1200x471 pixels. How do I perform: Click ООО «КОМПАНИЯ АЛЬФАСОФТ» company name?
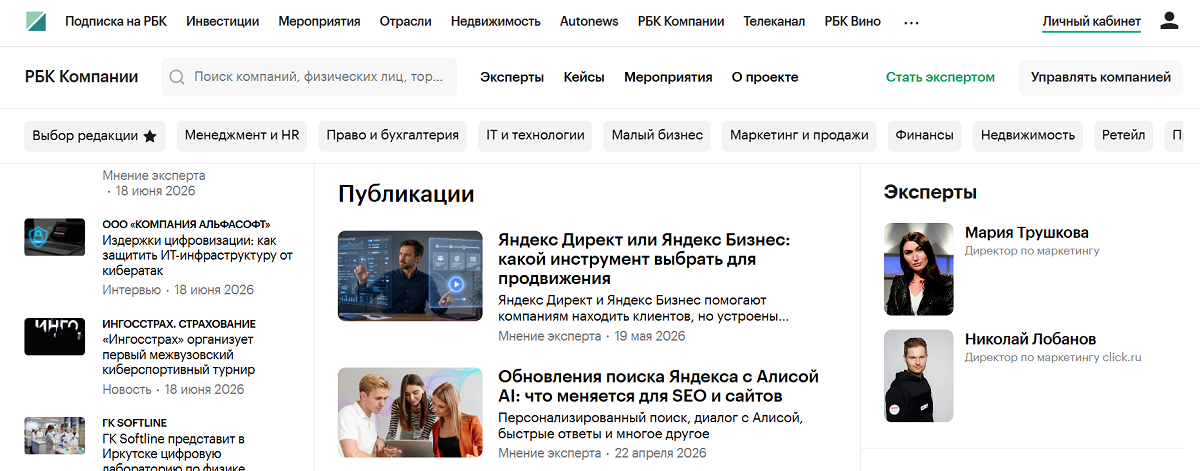coord(186,224)
